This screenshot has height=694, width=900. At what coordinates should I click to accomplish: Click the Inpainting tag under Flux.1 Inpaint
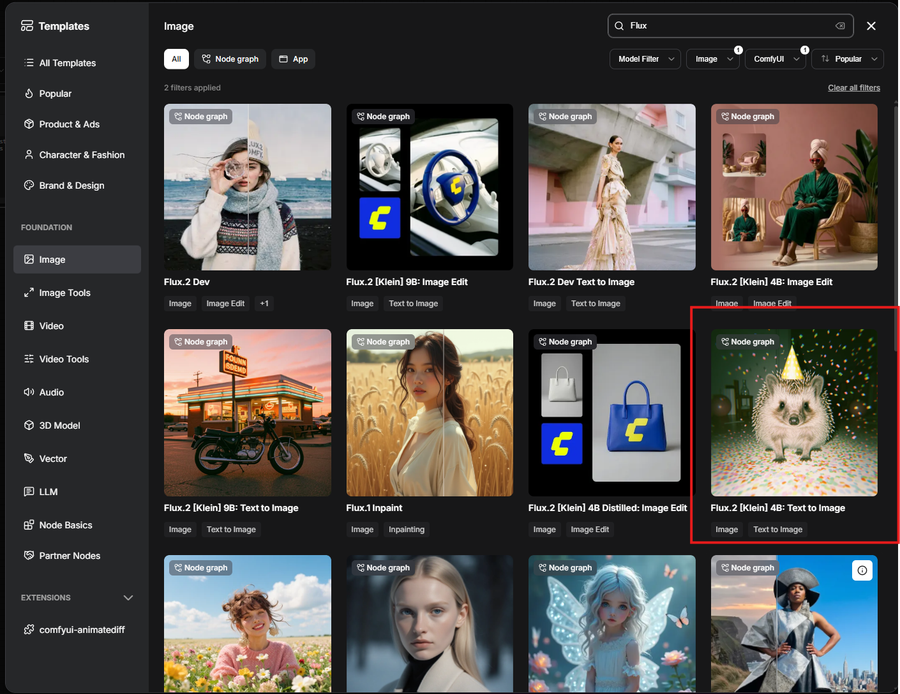(406, 529)
